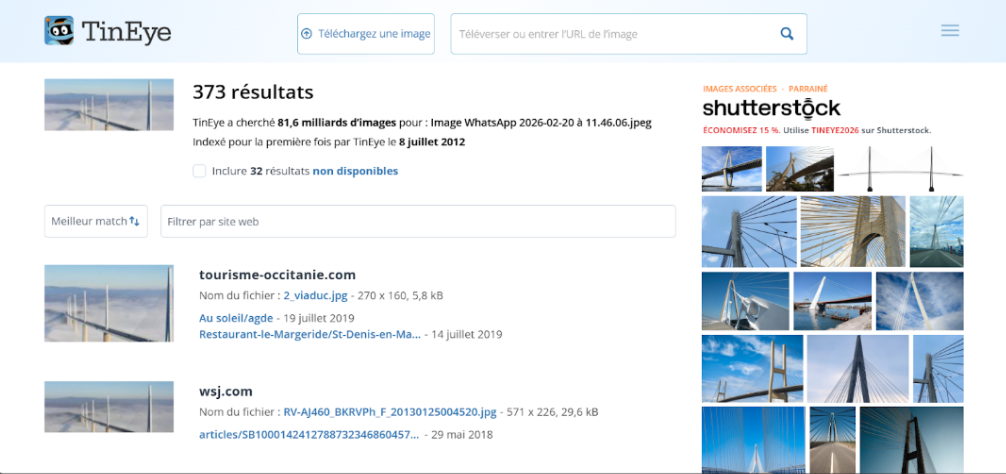Open the Restaurant-le-Margeride link
The height and width of the screenshot is (474, 1006).
[x=310, y=334]
